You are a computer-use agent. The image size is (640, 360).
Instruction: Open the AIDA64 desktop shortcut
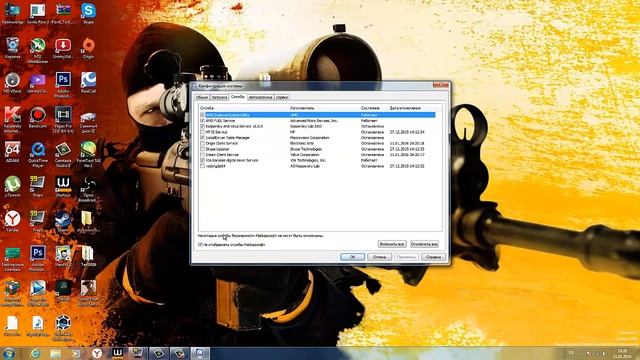[12, 152]
